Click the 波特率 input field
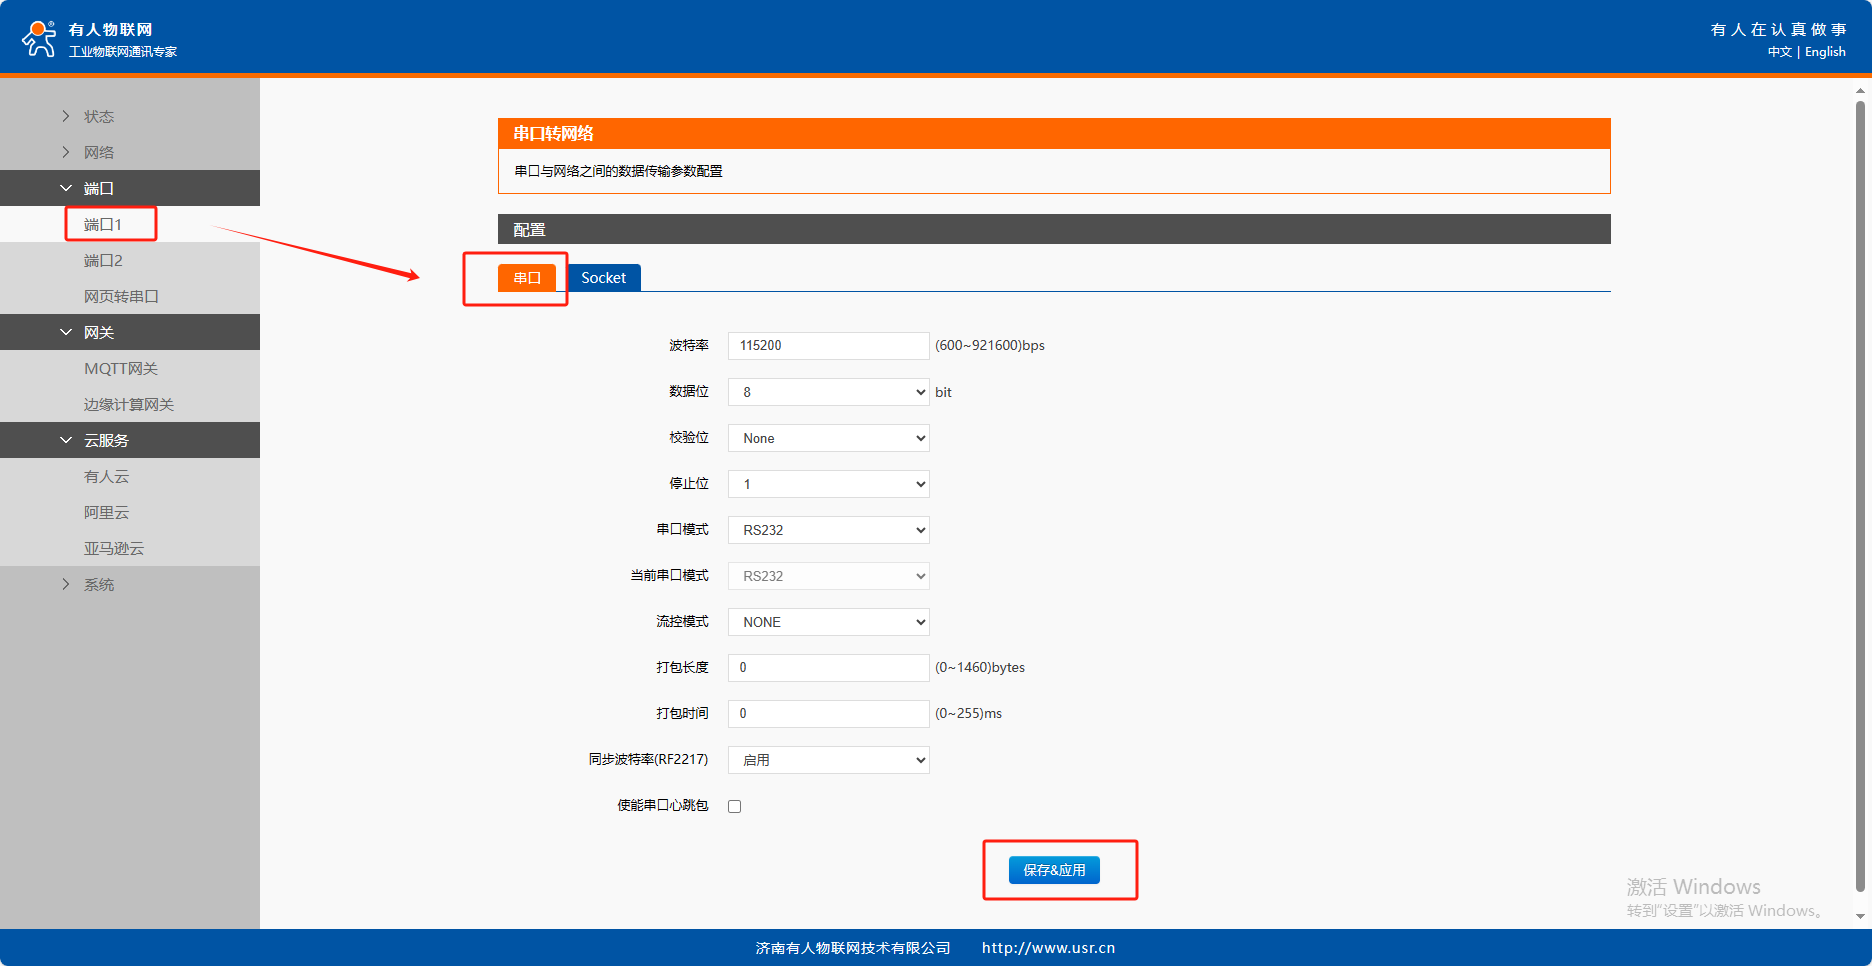Viewport: 1872px width, 966px height. pos(828,346)
